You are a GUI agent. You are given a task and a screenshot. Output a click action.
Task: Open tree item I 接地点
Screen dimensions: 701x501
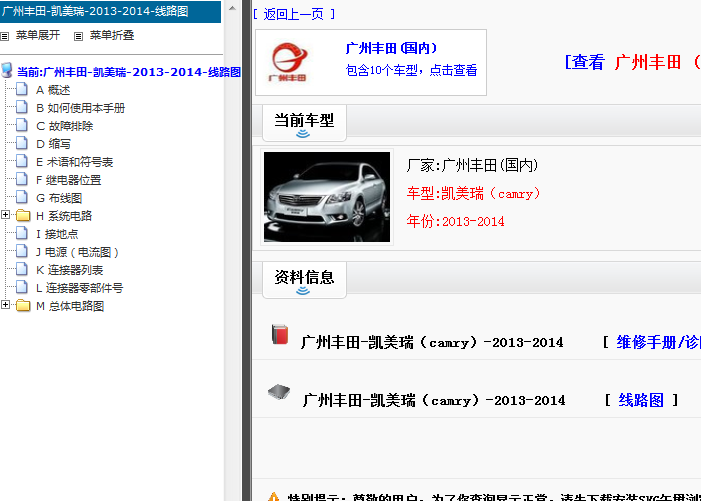pos(57,234)
